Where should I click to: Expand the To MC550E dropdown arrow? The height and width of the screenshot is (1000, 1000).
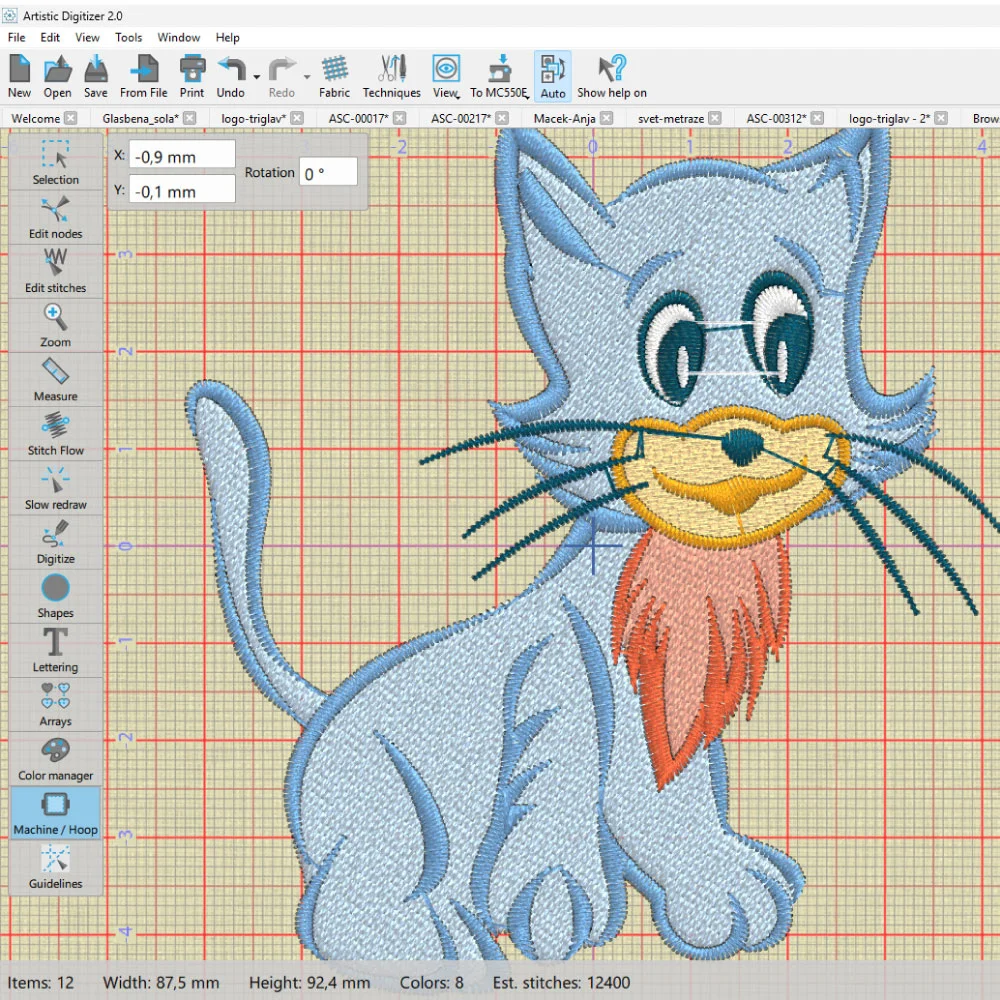pos(527,96)
